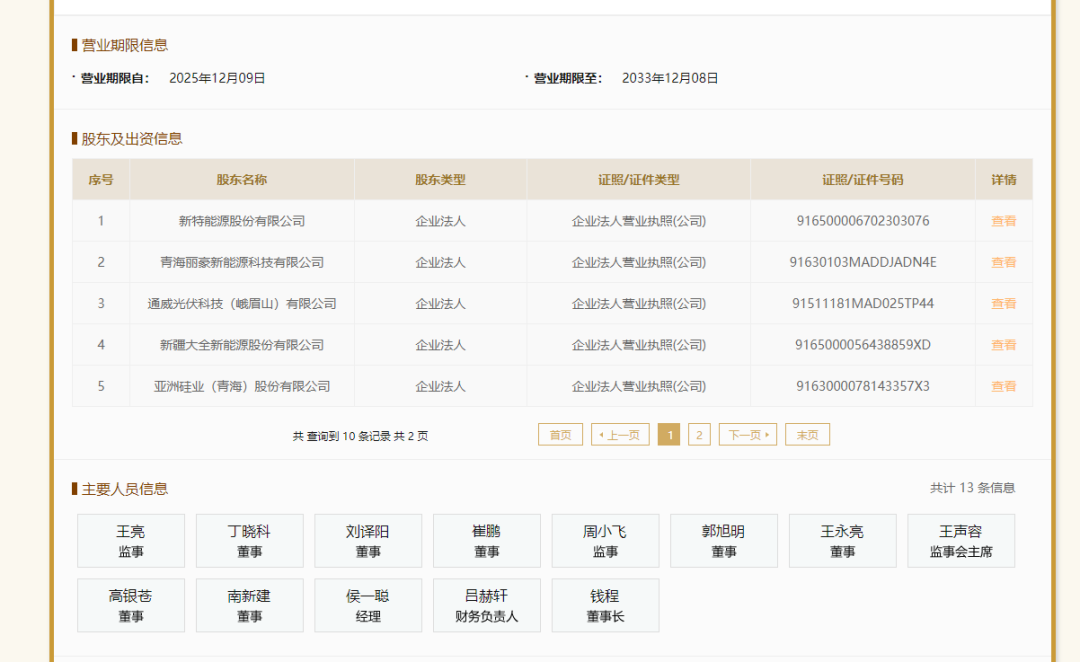The width and height of the screenshot is (1080, 662).
Task: Click 查看 in 新疆大全新能源股份有限公司 row
Action: (x=1003, y=345)
